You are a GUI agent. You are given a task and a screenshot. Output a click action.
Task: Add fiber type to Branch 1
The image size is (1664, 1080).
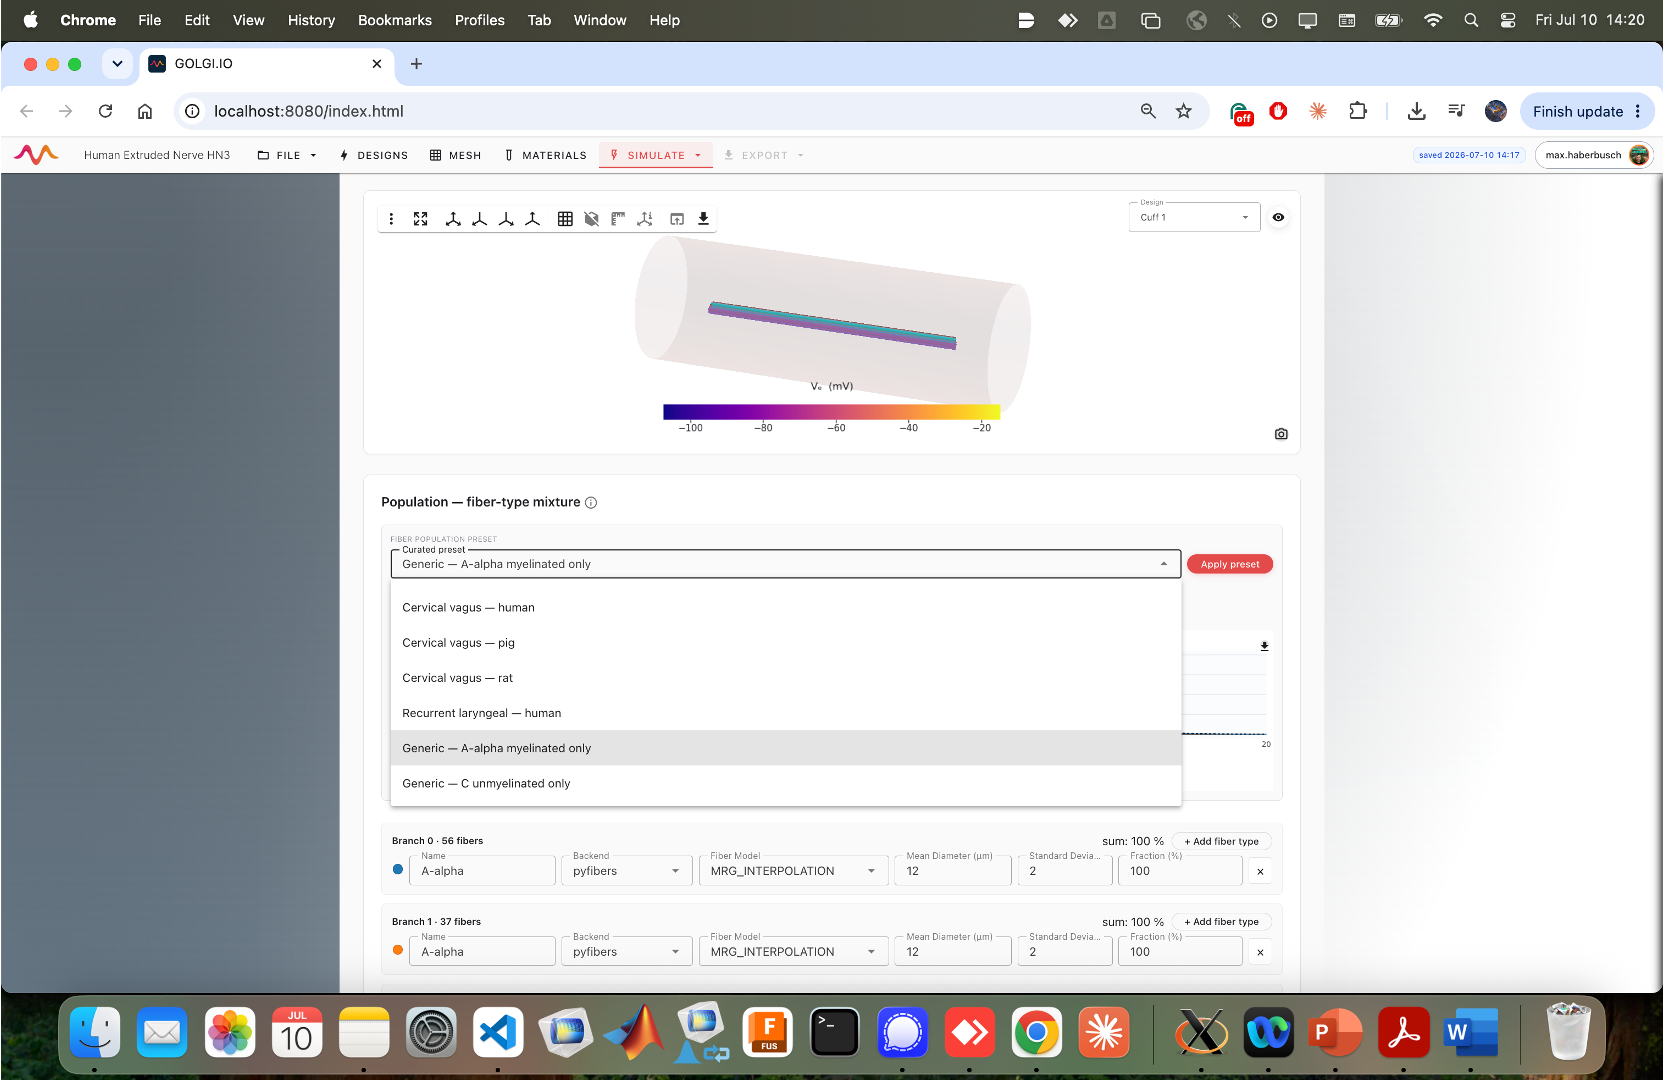click(1221, 922)
